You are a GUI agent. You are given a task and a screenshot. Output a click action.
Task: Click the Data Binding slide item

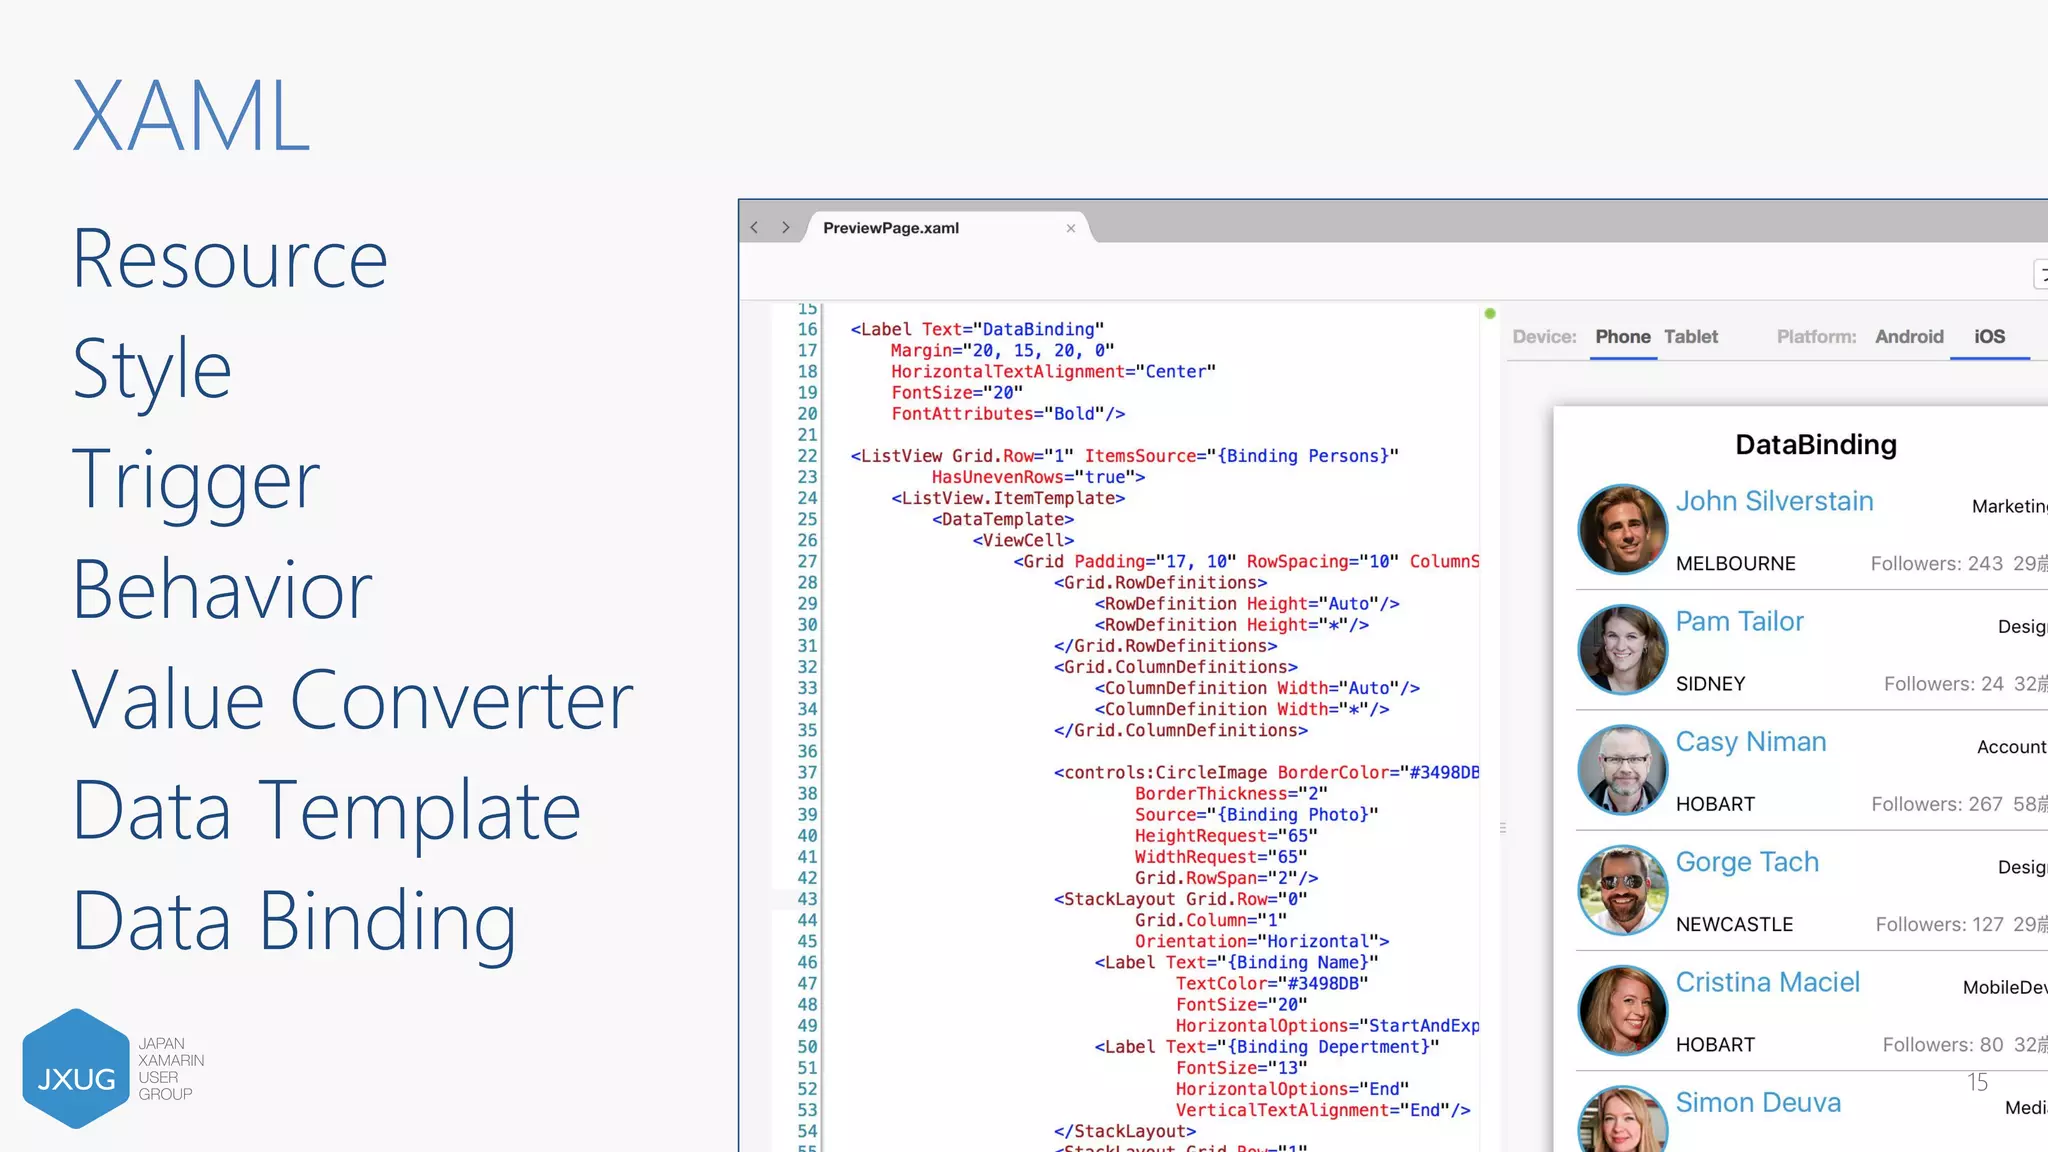point(295,924)
